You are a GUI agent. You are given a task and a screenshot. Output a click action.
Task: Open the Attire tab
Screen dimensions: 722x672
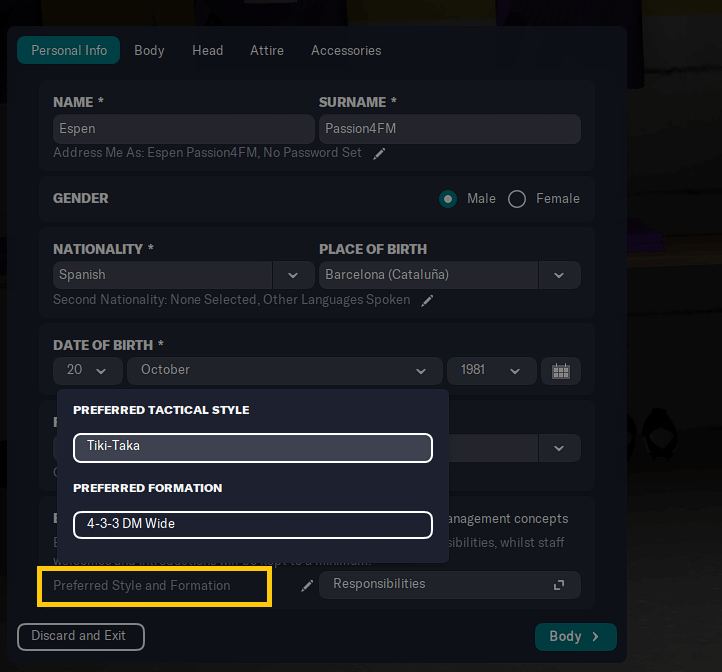(267, 50)
